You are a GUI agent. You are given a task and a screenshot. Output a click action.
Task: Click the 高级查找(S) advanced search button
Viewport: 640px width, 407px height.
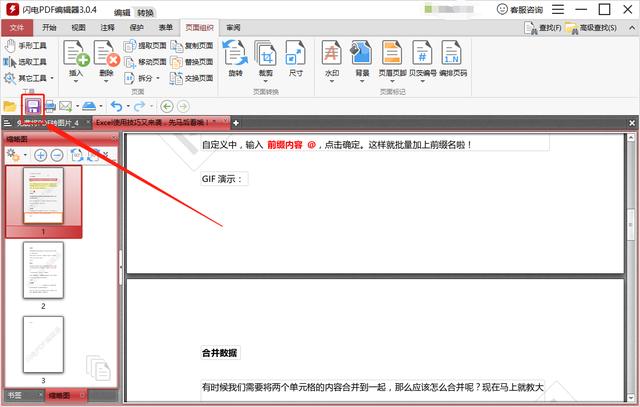[600, 28]
